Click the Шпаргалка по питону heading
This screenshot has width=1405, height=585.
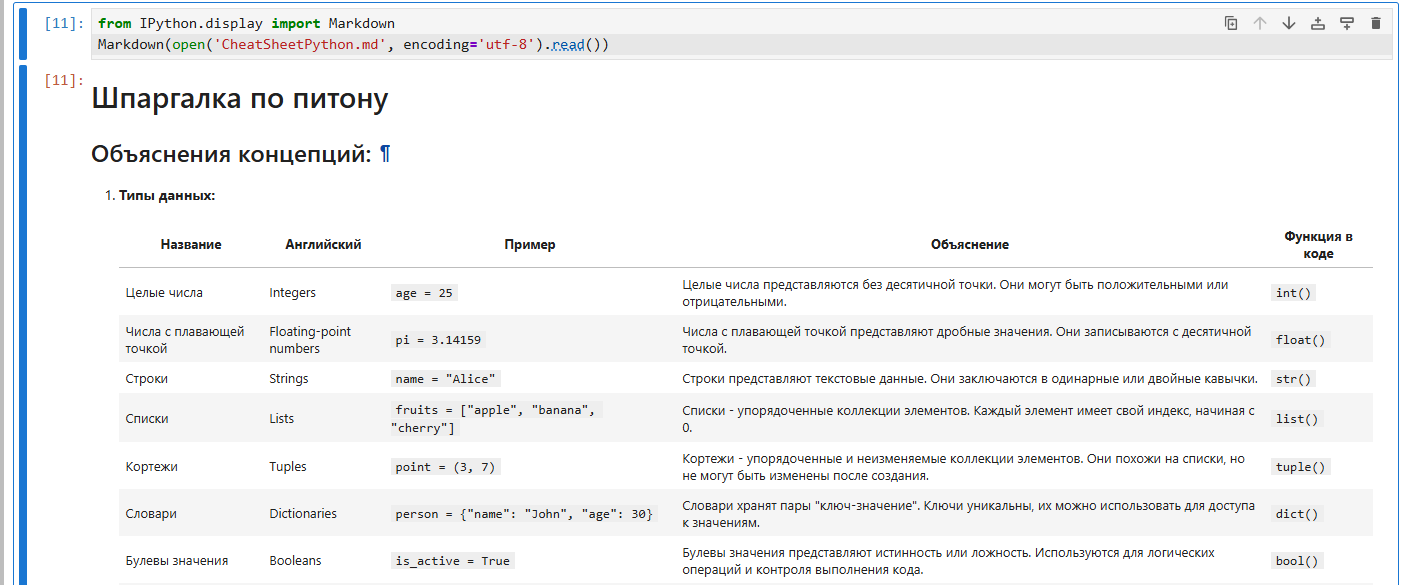[239, 99]
